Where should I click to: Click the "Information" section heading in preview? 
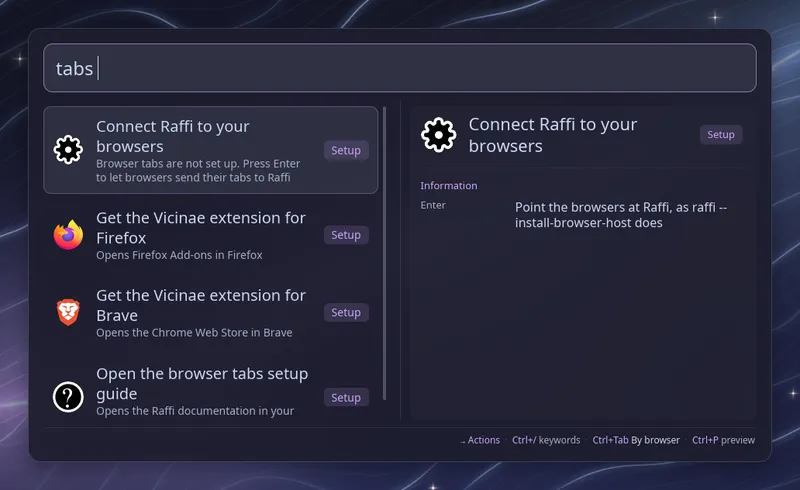tap(448, 186)
